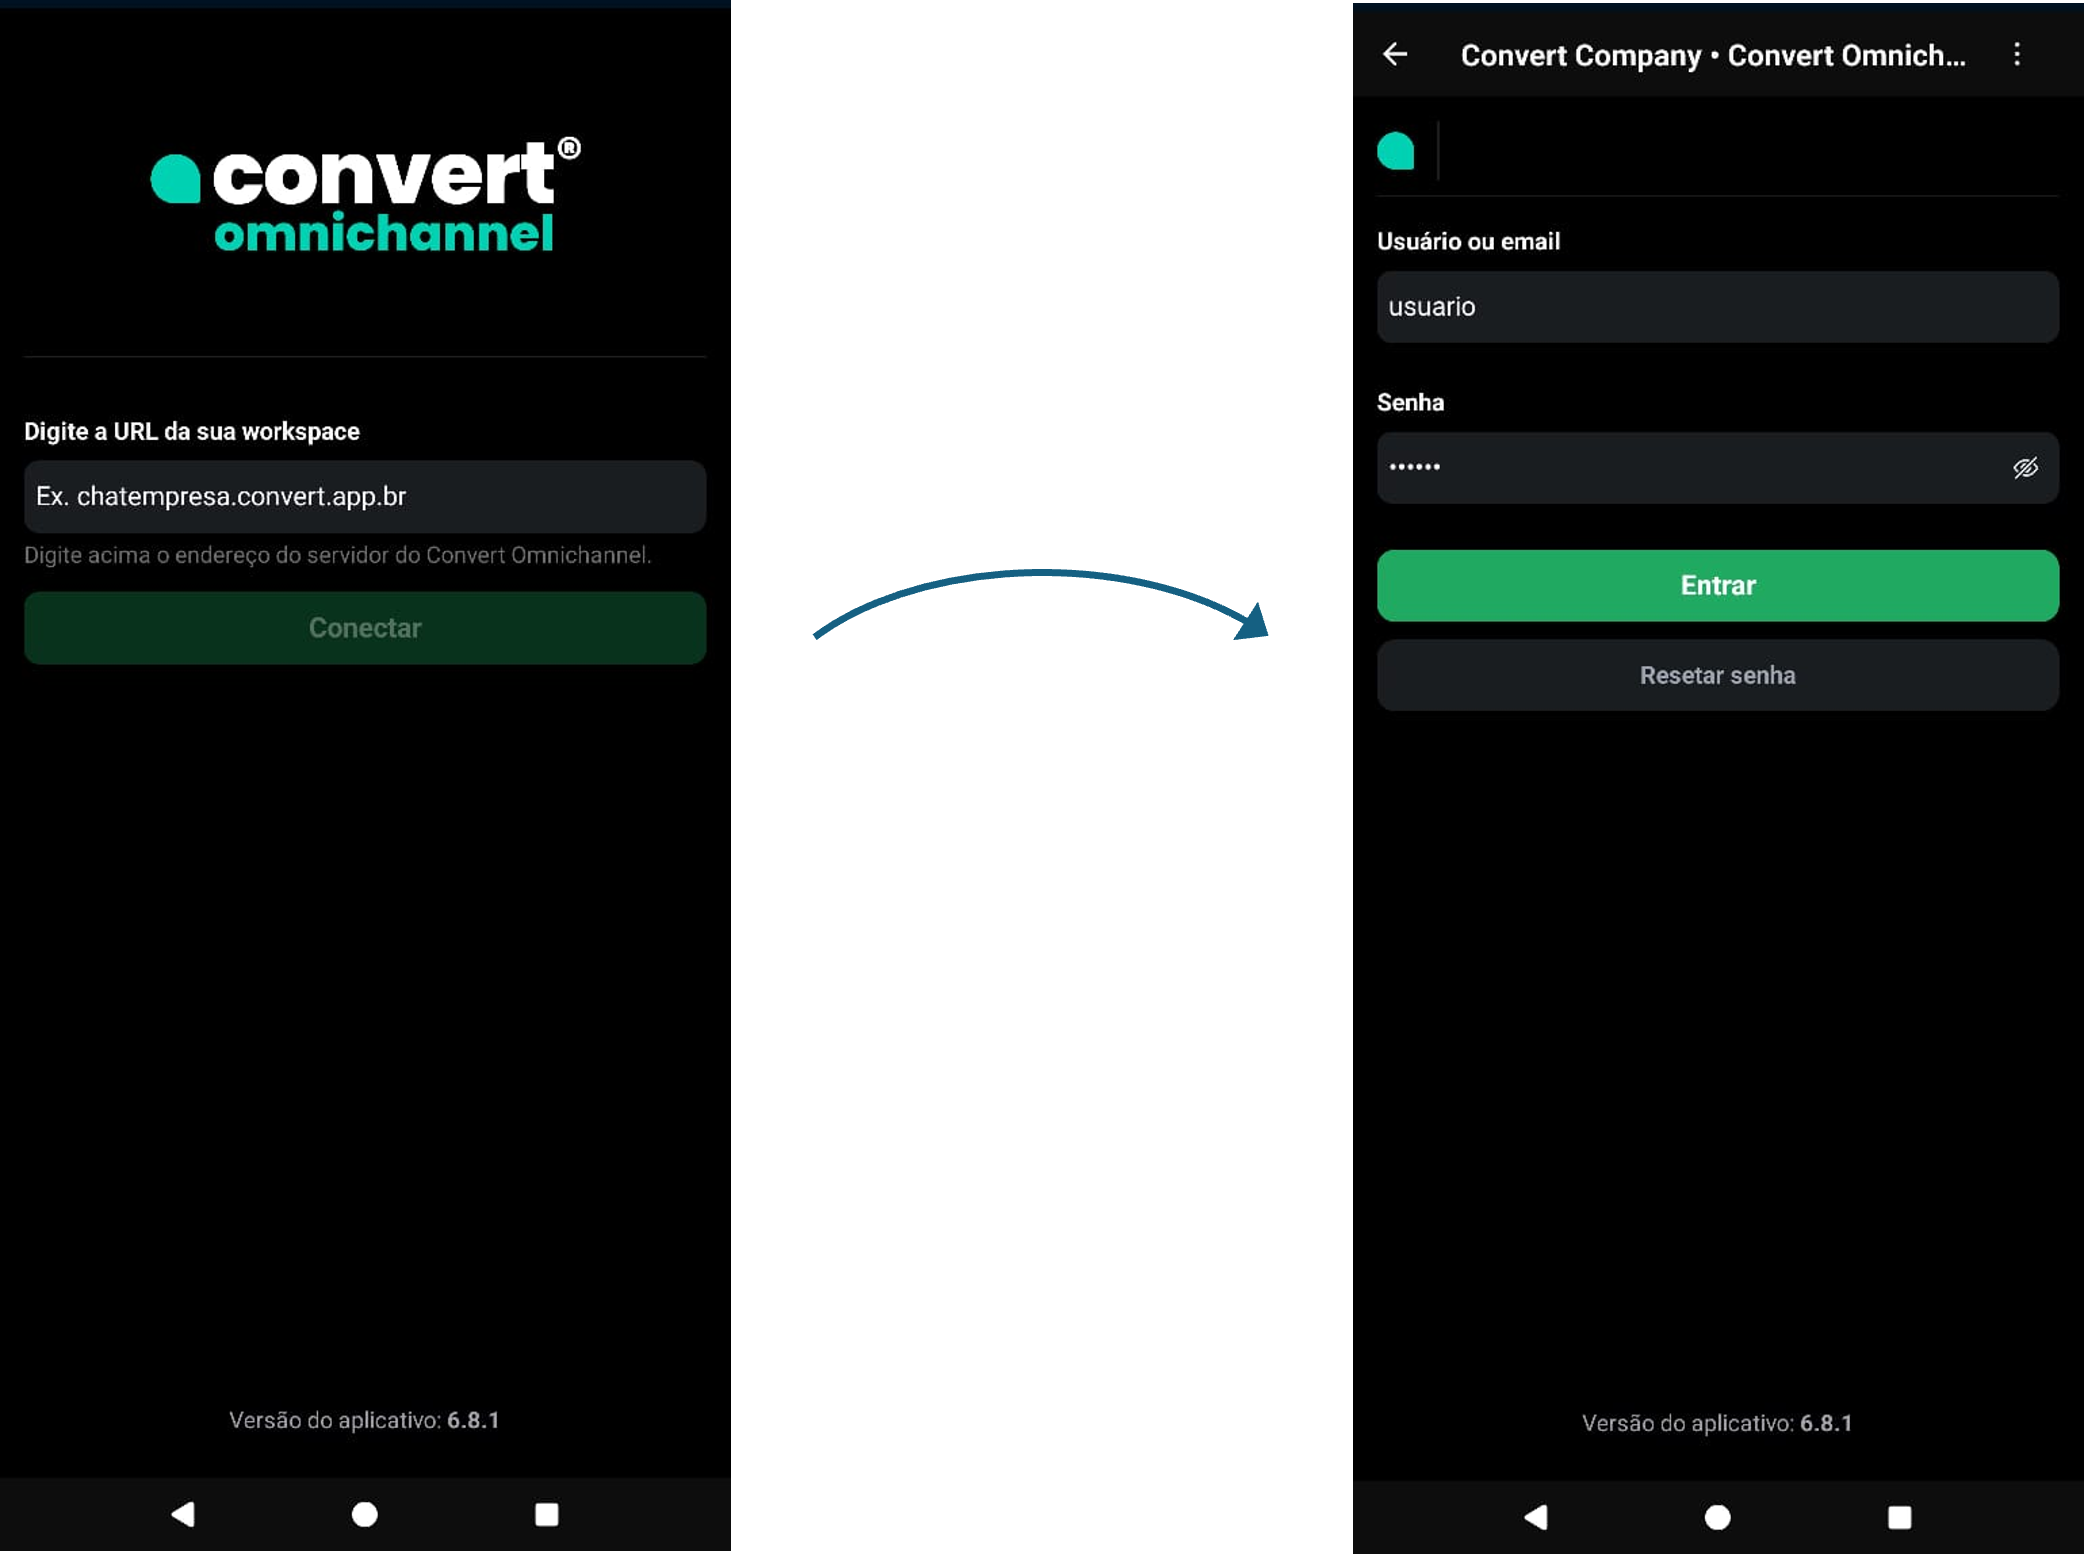This screenshot has height=1554, width=2084.
Task: Tap Android recents button on left phone
Action: [546, 1514]
